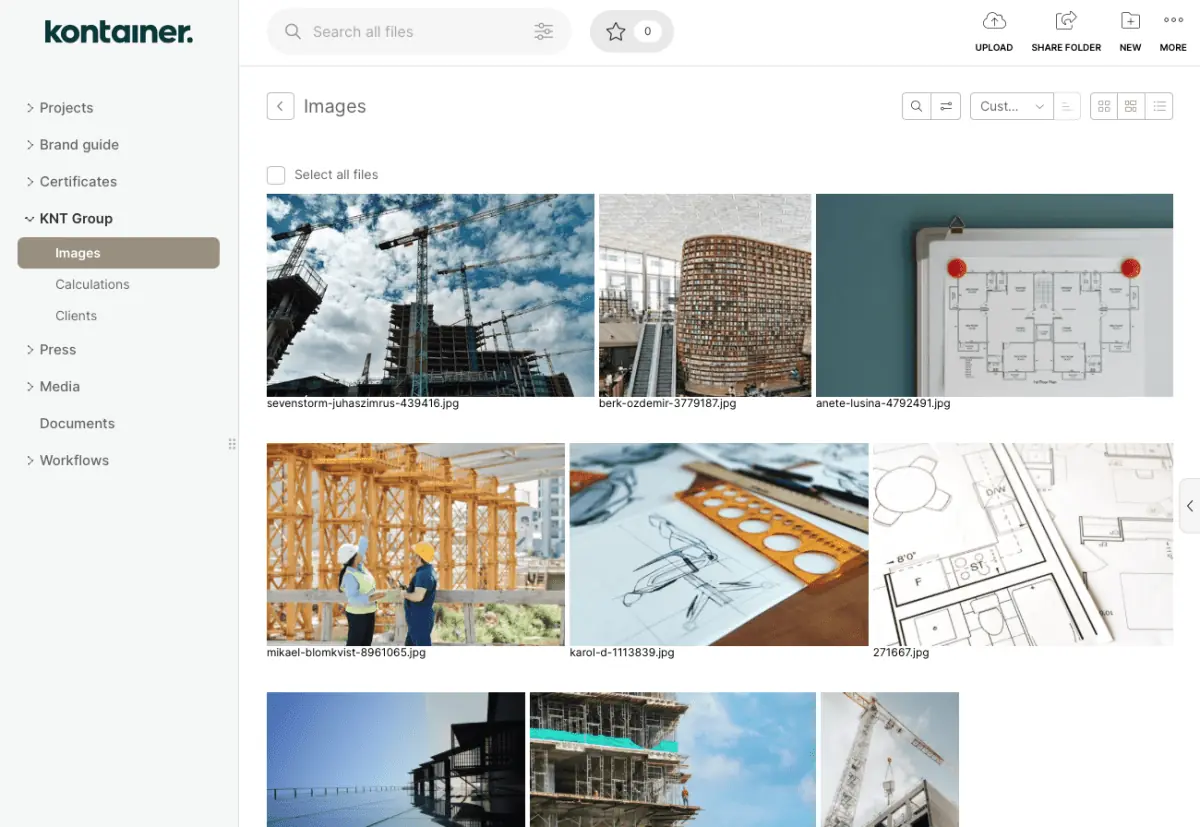The width and height of the screenshot is (1200, 827).
Task: Open the advanced search filter icon
Action: [544, 31]
